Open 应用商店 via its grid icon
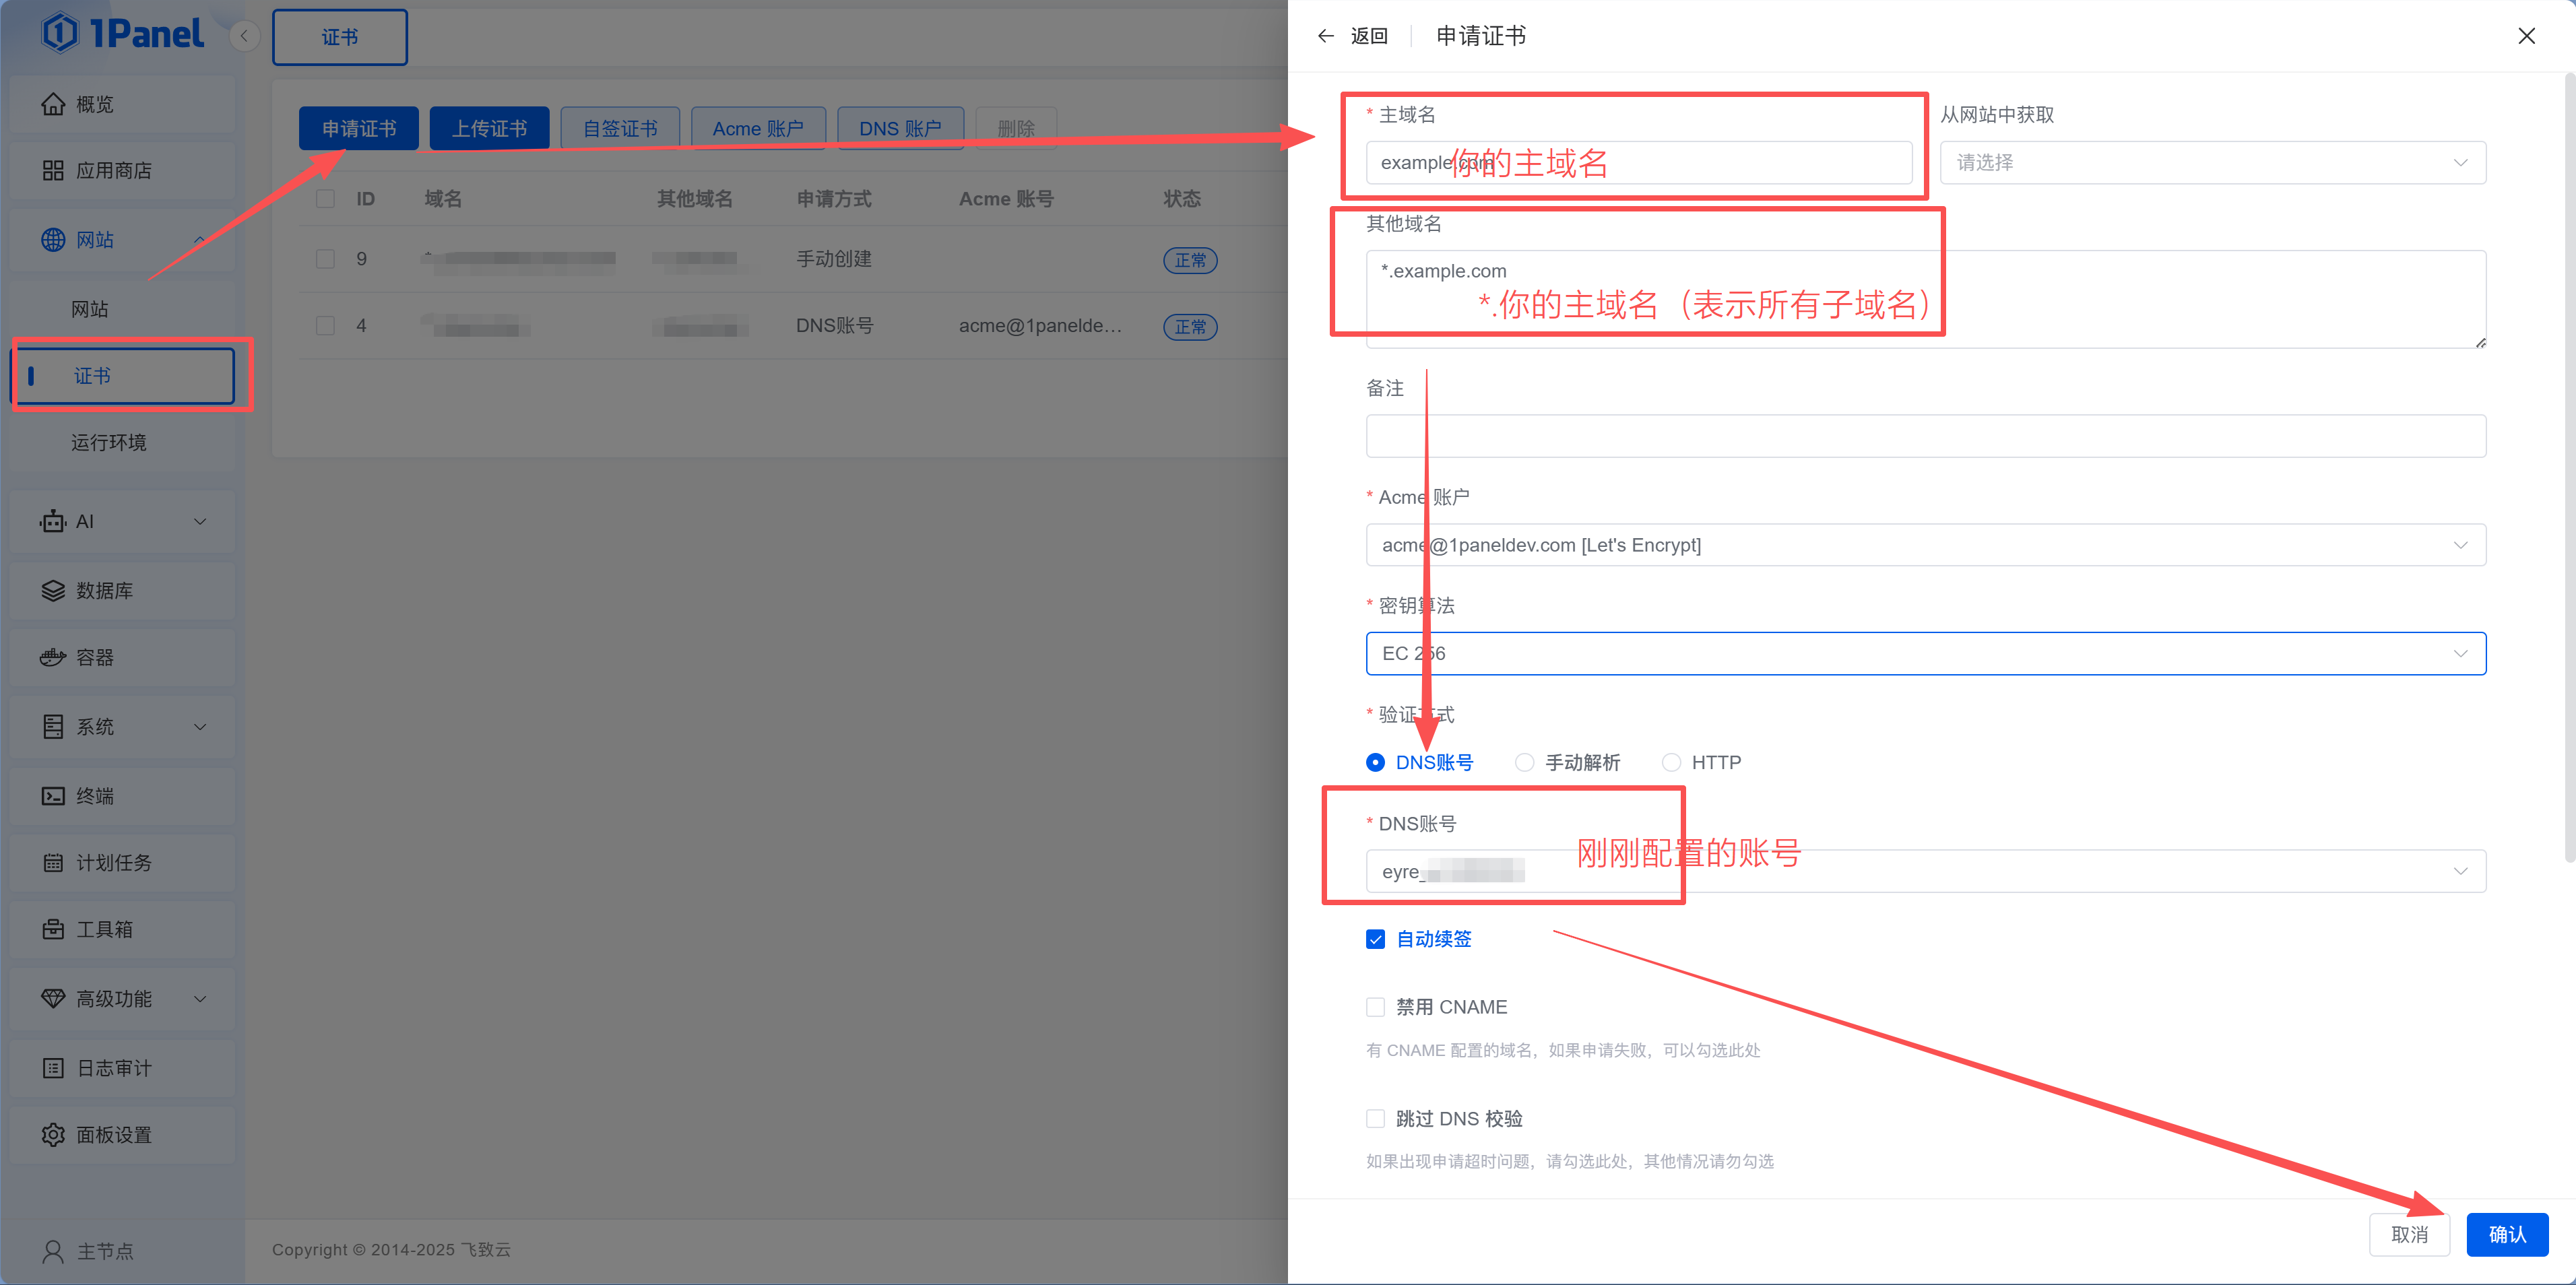 [x=53, y=171]
